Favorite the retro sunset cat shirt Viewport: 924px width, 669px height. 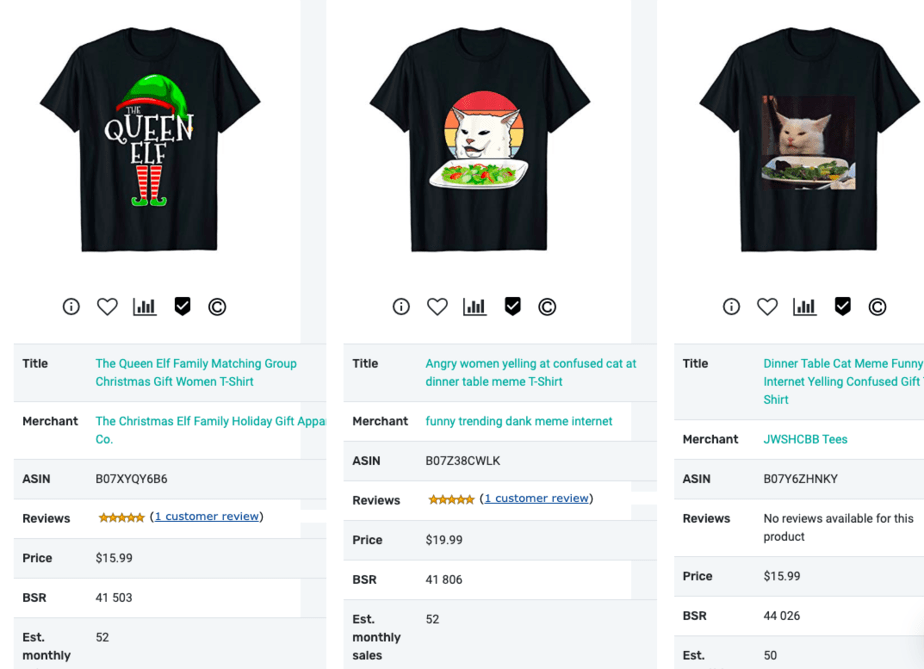coord(437,307)
